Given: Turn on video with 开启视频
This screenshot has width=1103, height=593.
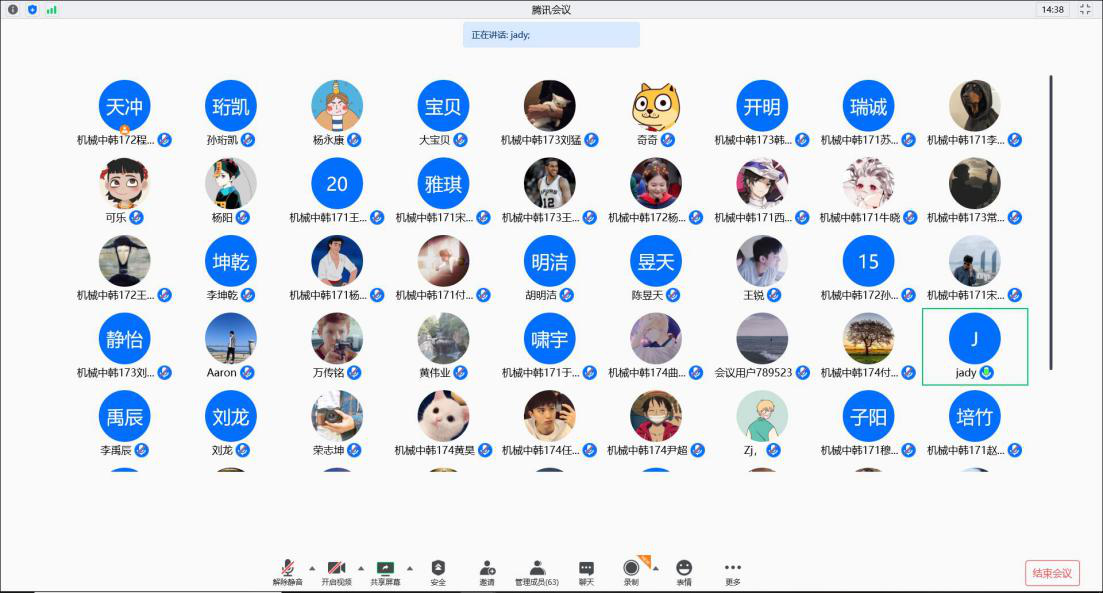Looking at the screenshot, I should tap(336, 570).
